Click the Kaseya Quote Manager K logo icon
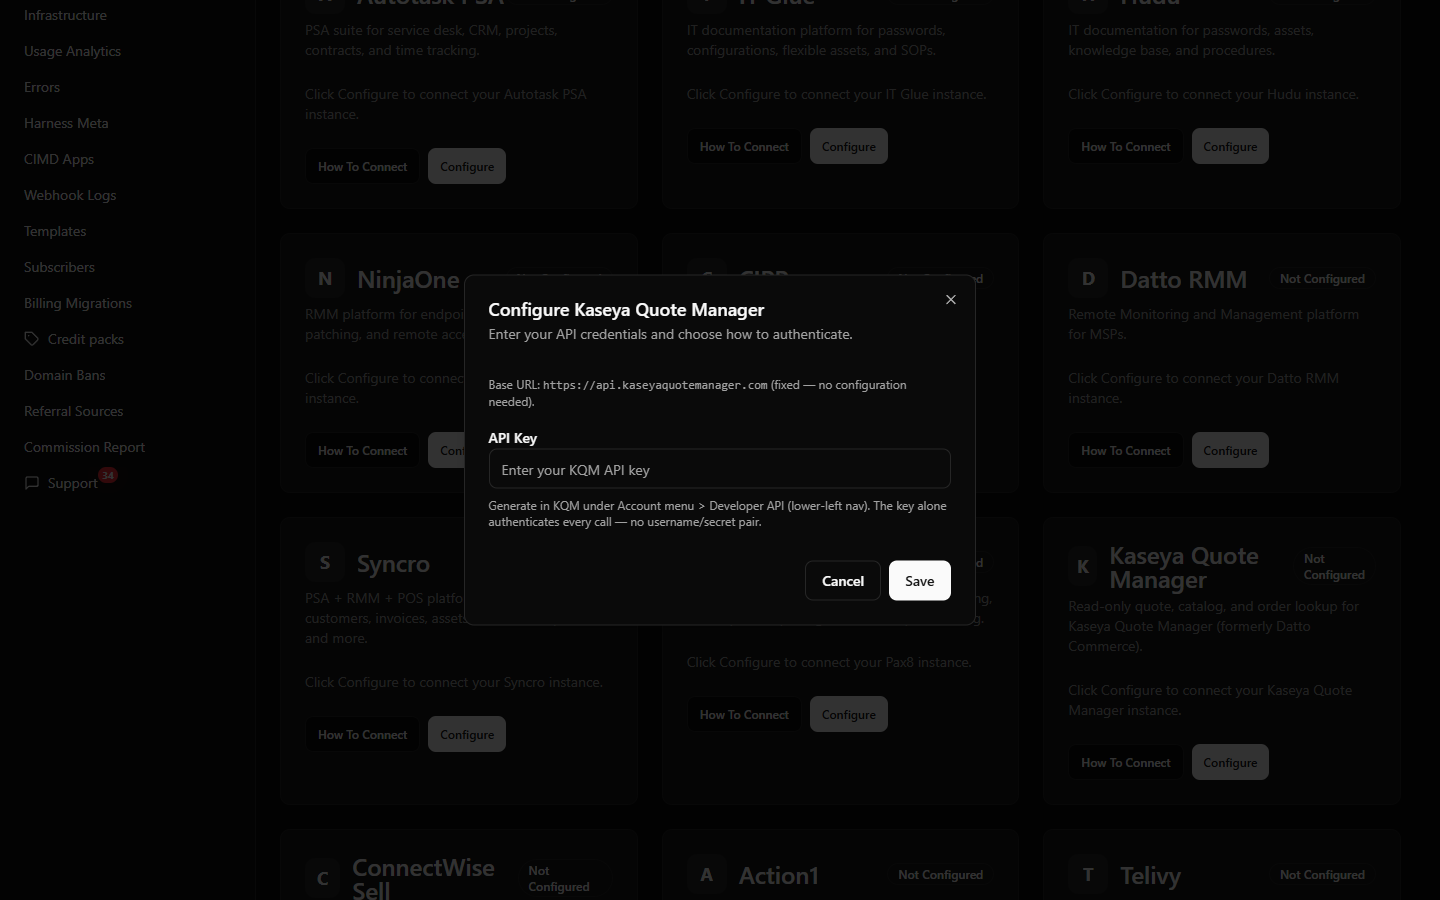The height and width of the screenshot is (900, 1440). click(1083, 567)
